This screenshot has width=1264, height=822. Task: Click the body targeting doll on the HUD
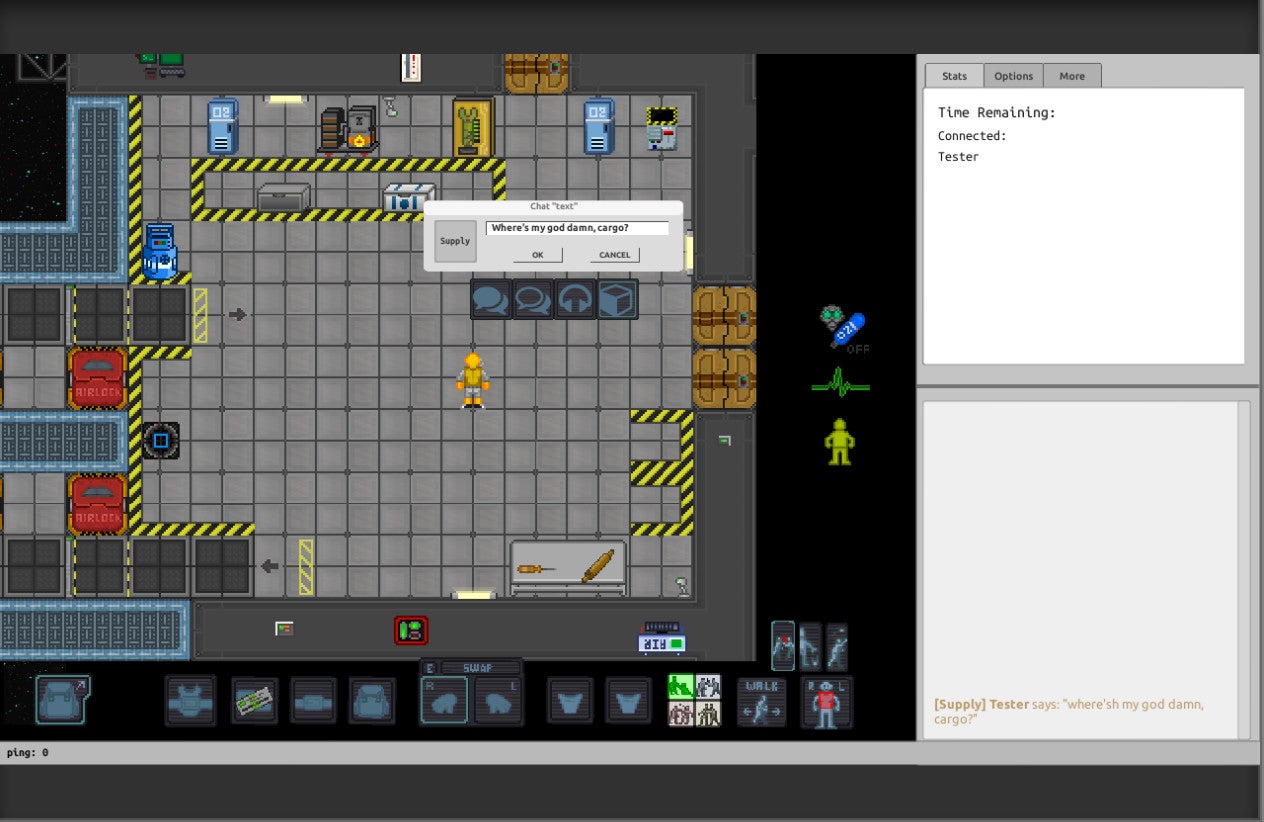pyautogui.click(x=826, y=701)
